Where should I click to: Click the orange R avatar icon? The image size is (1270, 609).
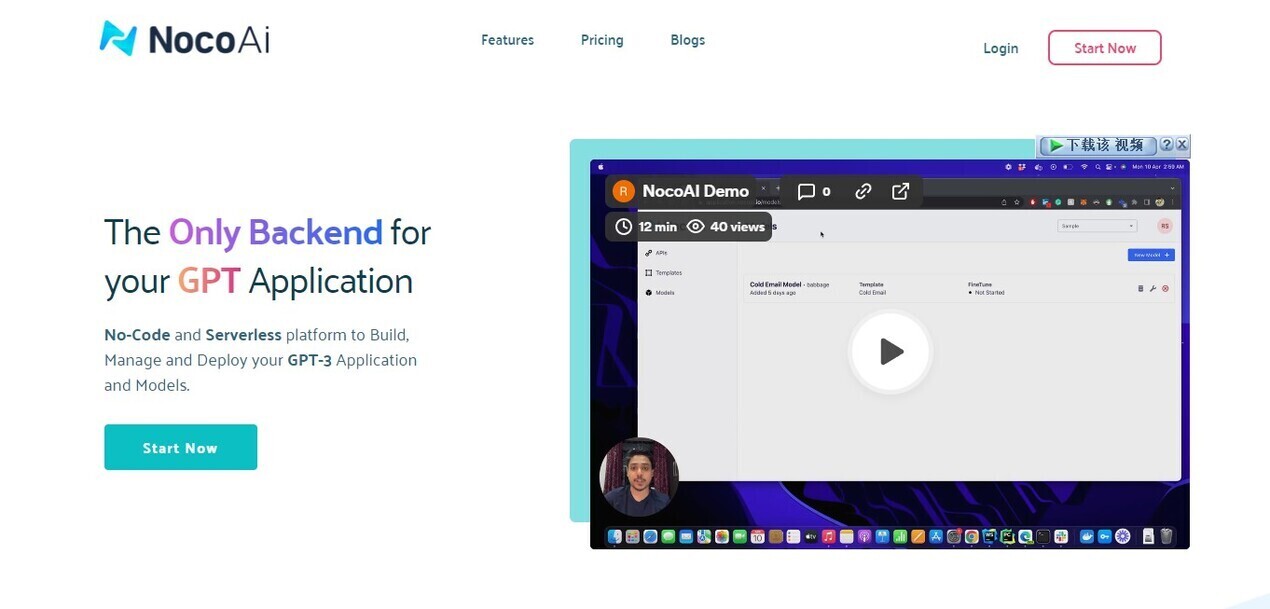[624, 191]
